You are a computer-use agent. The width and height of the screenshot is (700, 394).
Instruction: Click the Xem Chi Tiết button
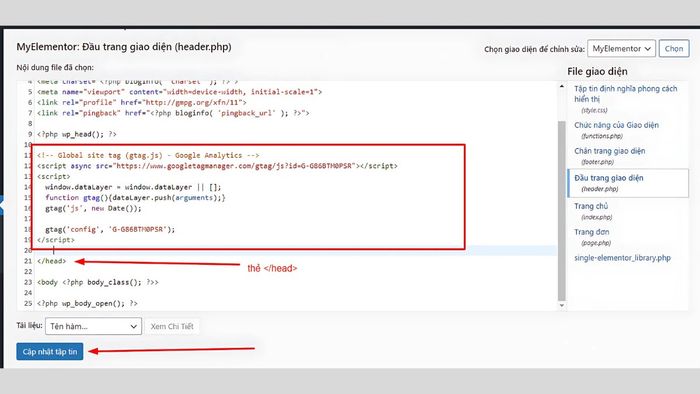[x=172, y=326]
